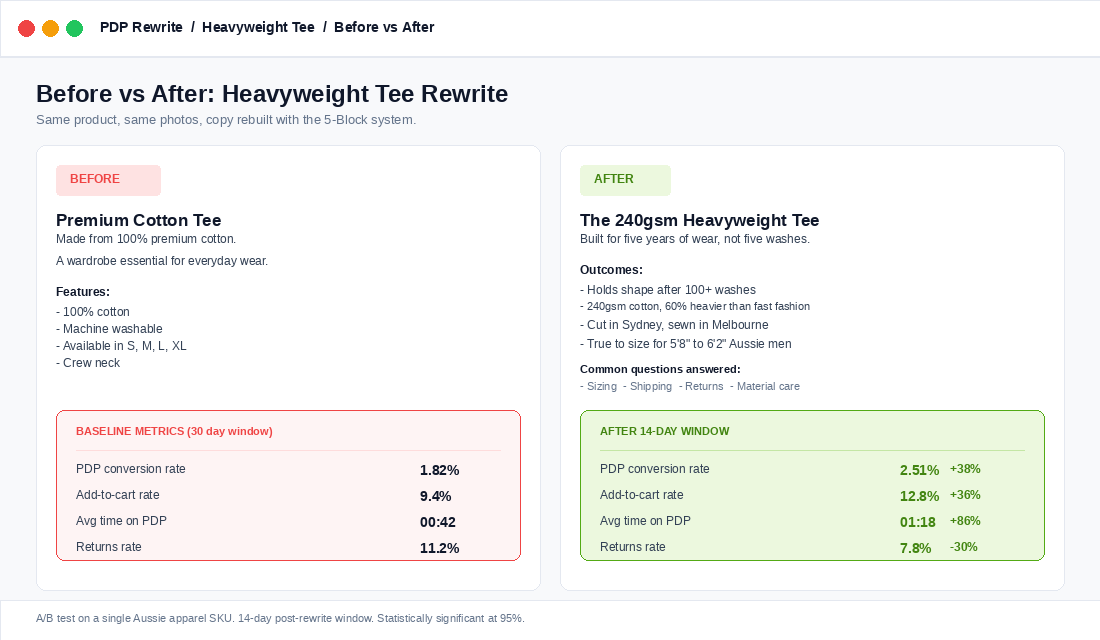Click the 'Avg time on PDP' label in baseline metrics
This screenshot has height=640, width=1100.
pos(121,521)
